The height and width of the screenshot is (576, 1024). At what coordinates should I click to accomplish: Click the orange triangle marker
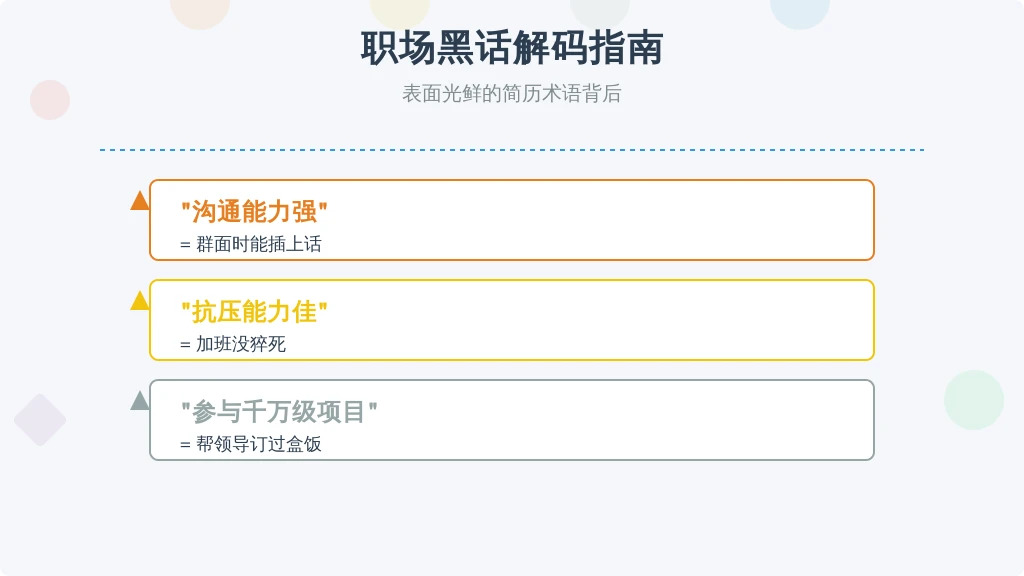point(140,200)
